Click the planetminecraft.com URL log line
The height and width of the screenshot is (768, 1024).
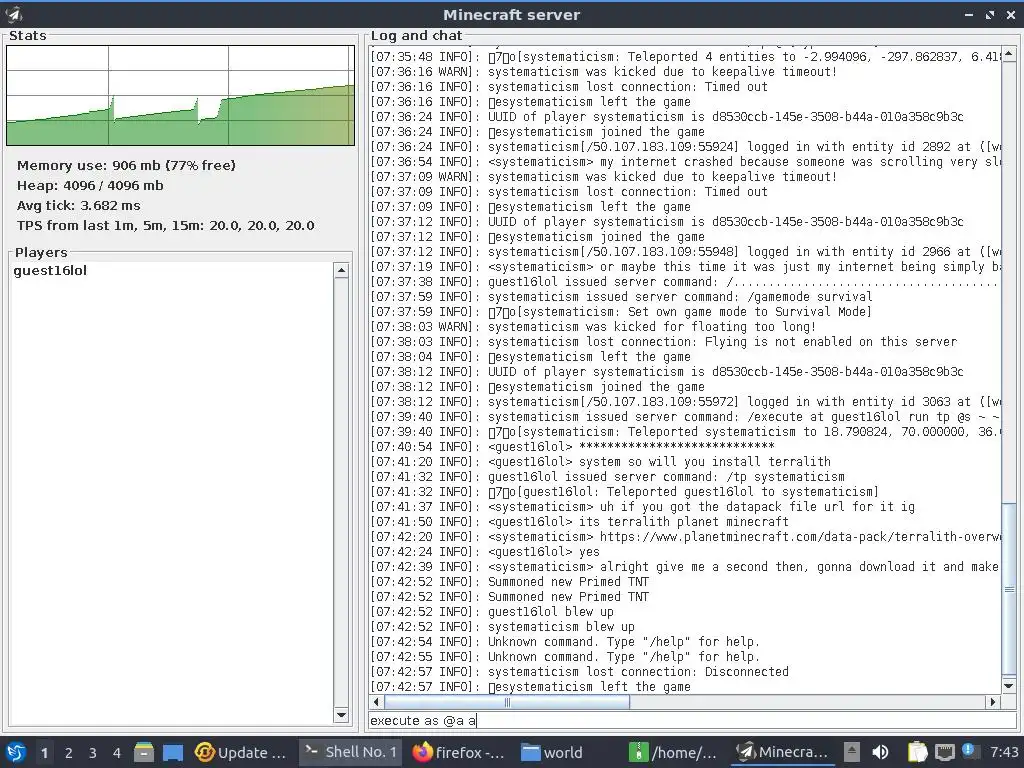685,537
